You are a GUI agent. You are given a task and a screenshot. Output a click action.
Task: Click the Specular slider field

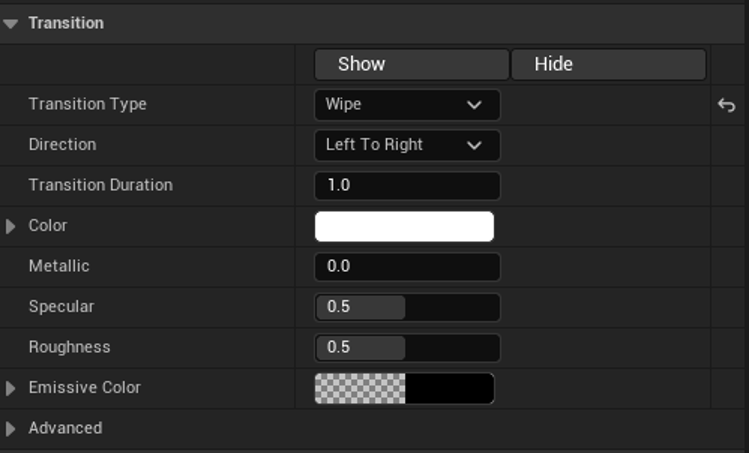tap(406, 307)
